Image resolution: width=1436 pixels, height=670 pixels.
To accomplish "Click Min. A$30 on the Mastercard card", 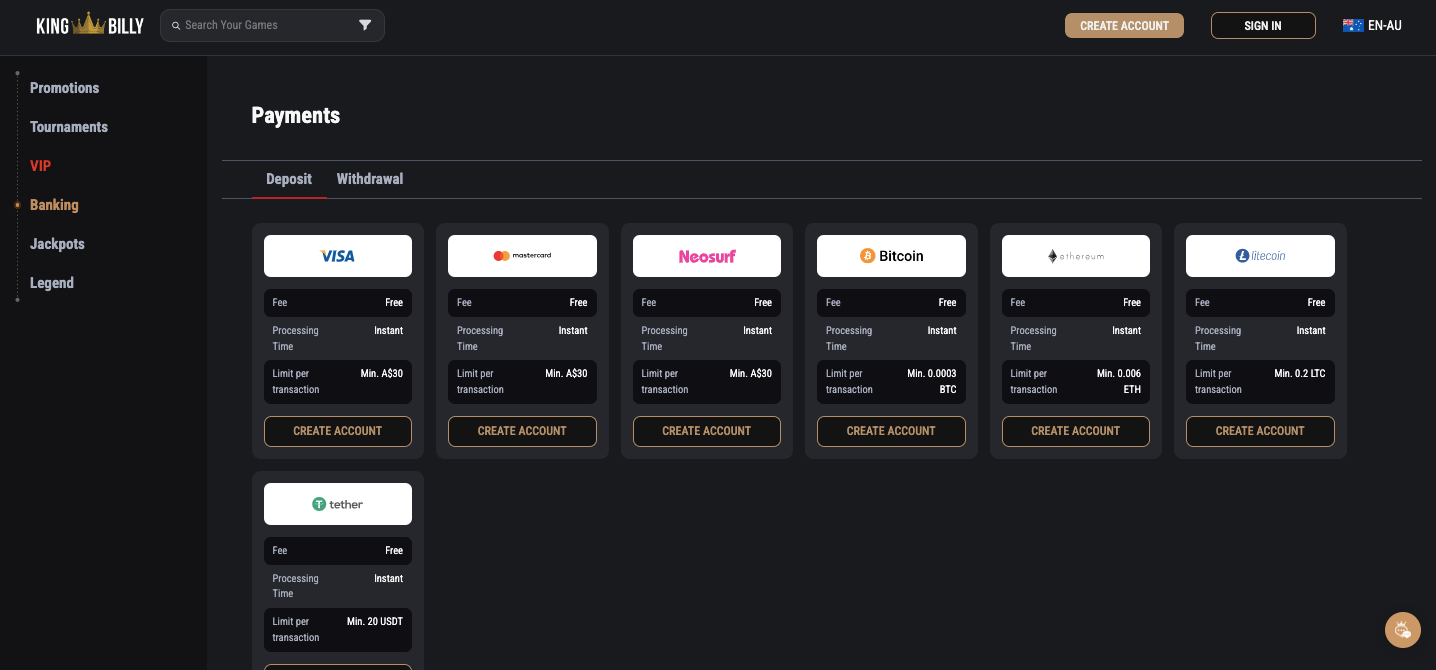I will pyautogui.click(x=566, y=373).
